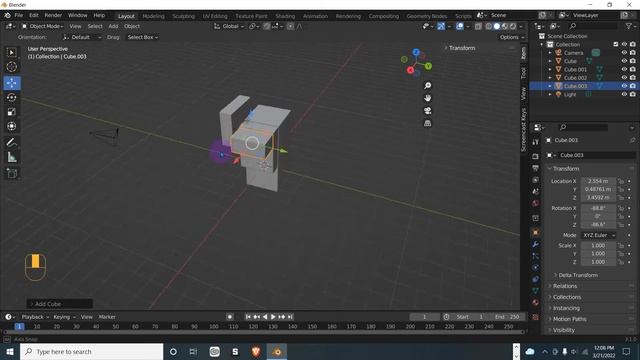Open the Object Data green triangle tab
This screenshot has width=640, height=360.
tap(536, 291)
